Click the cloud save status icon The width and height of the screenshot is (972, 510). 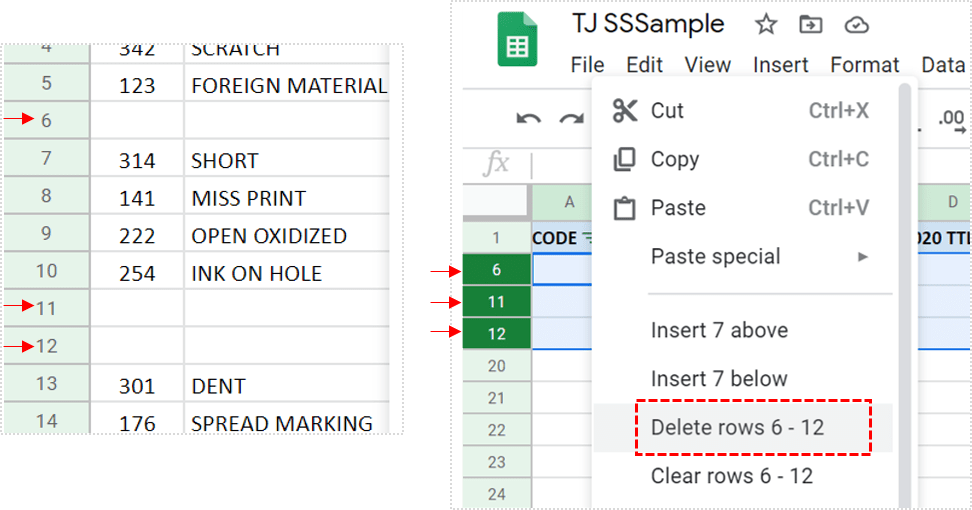pyautogui.click(x=856, y=25)
